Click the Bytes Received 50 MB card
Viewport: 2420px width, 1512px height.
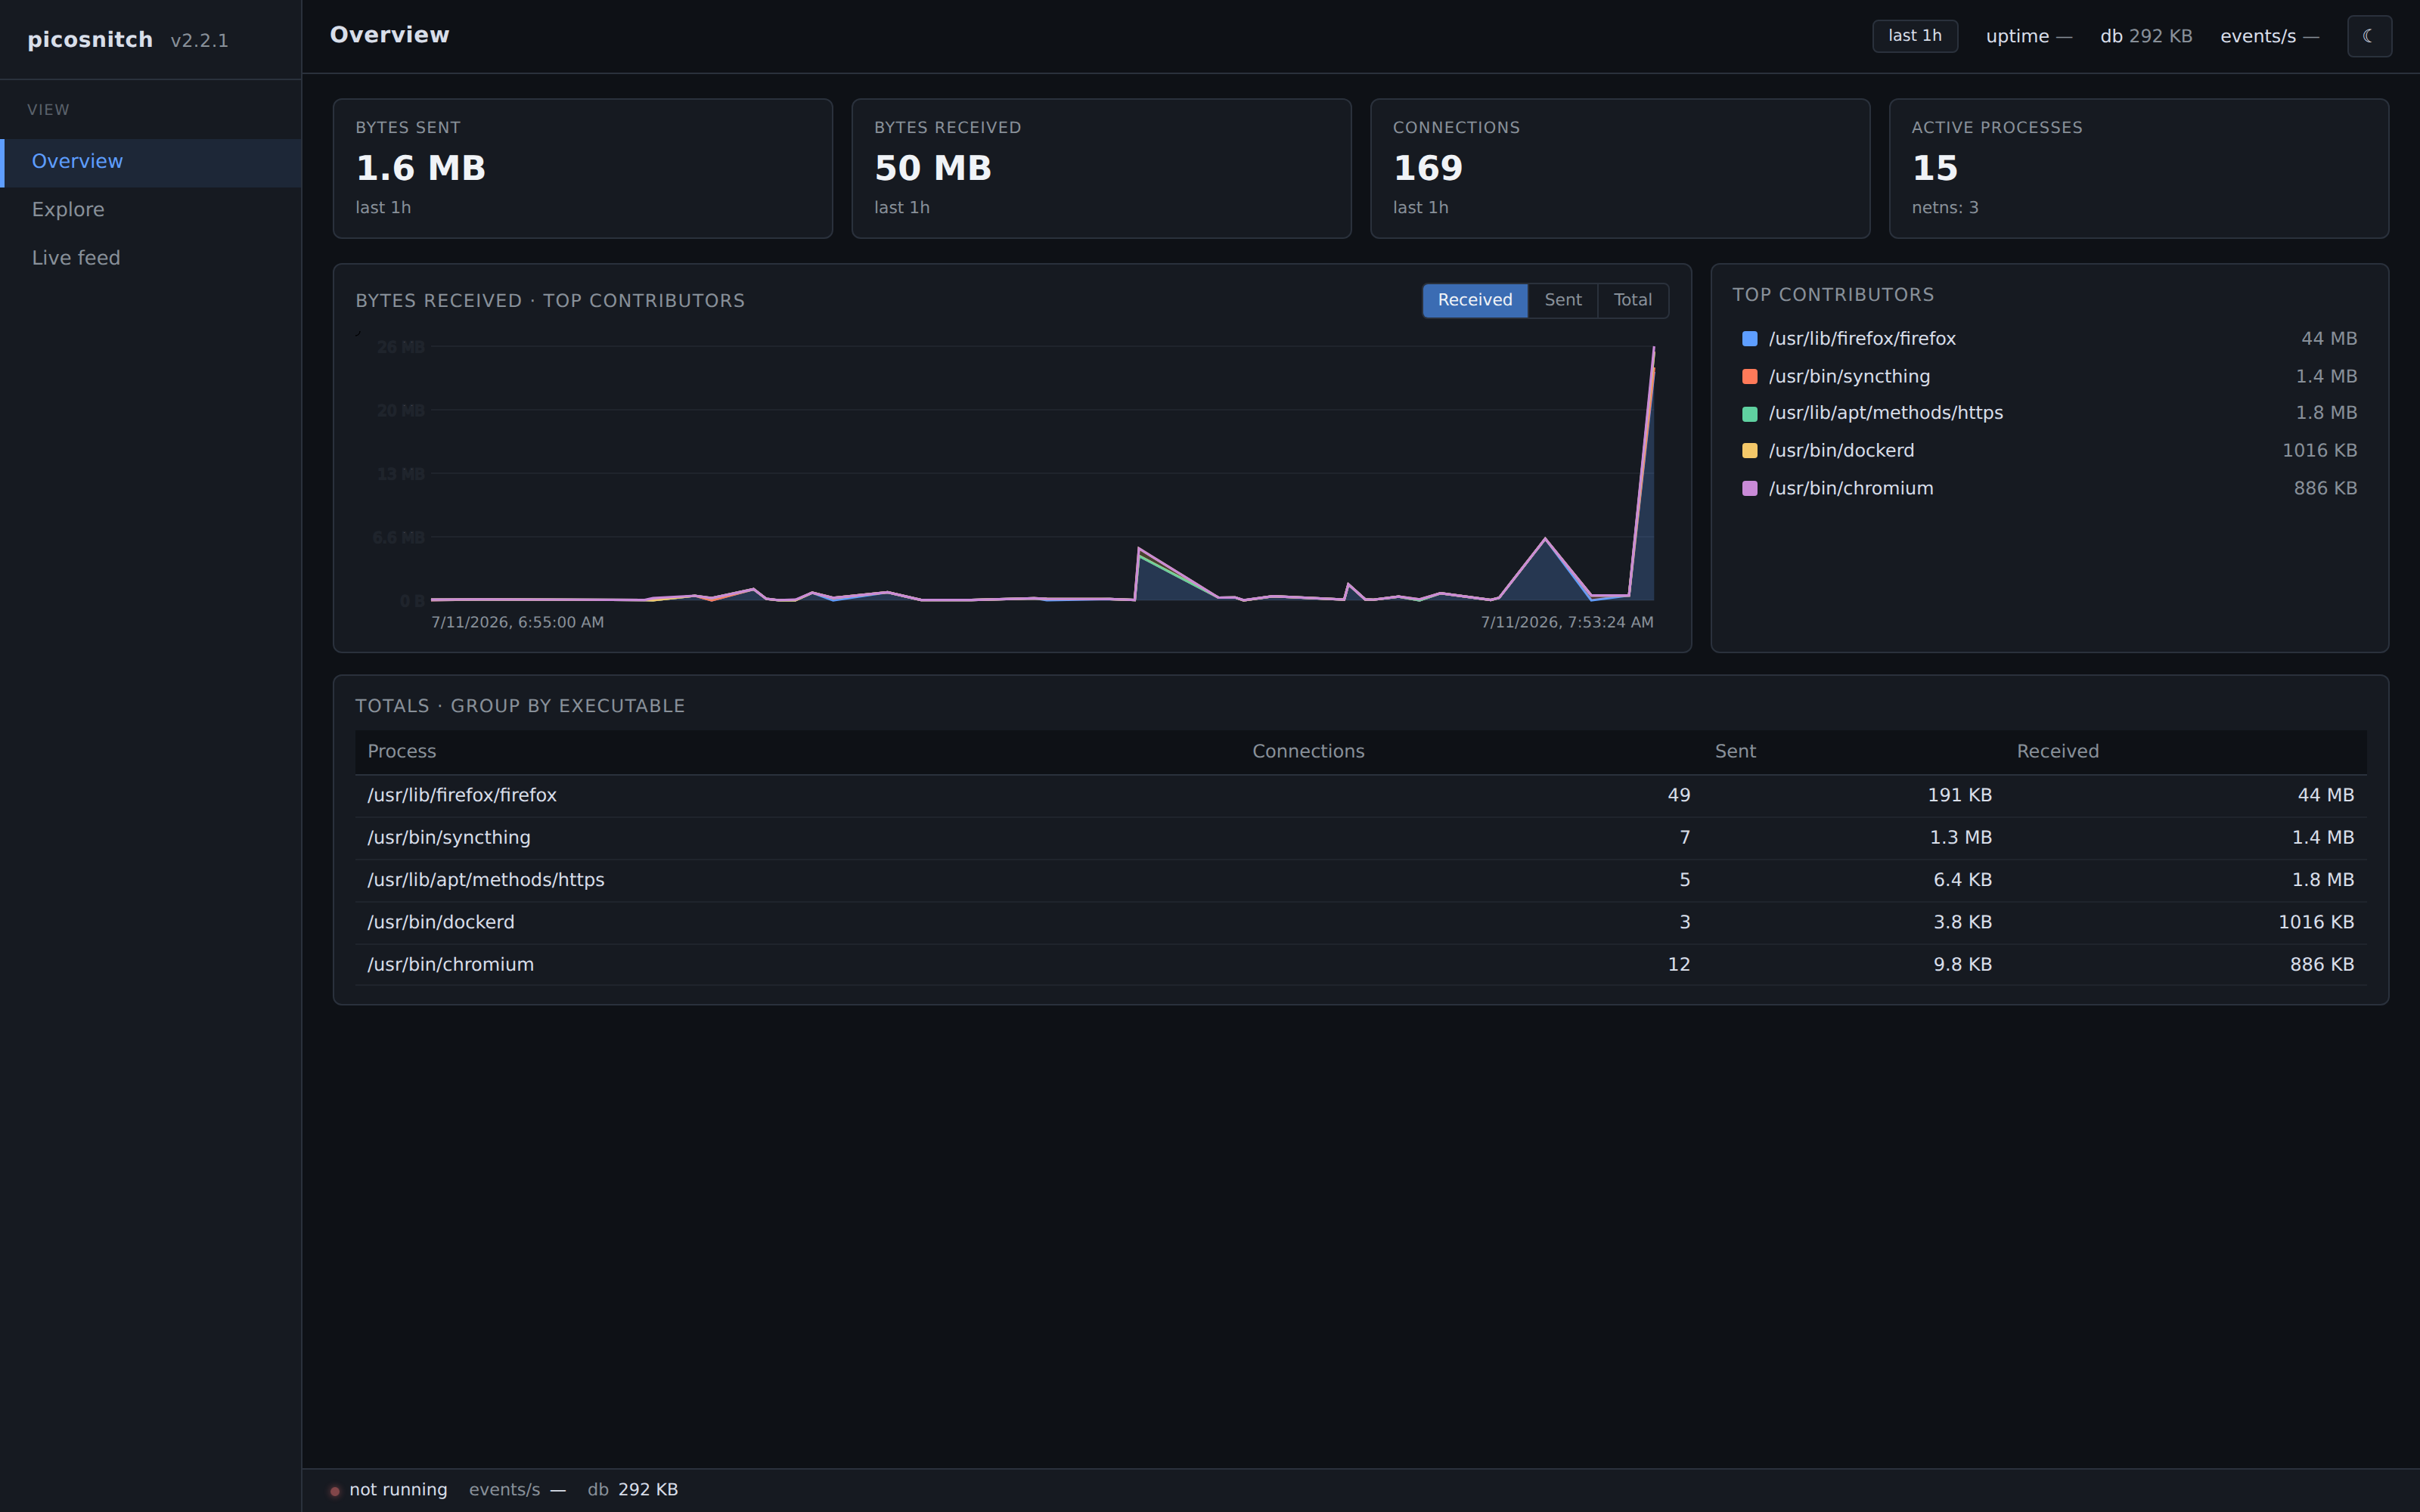1101,168
